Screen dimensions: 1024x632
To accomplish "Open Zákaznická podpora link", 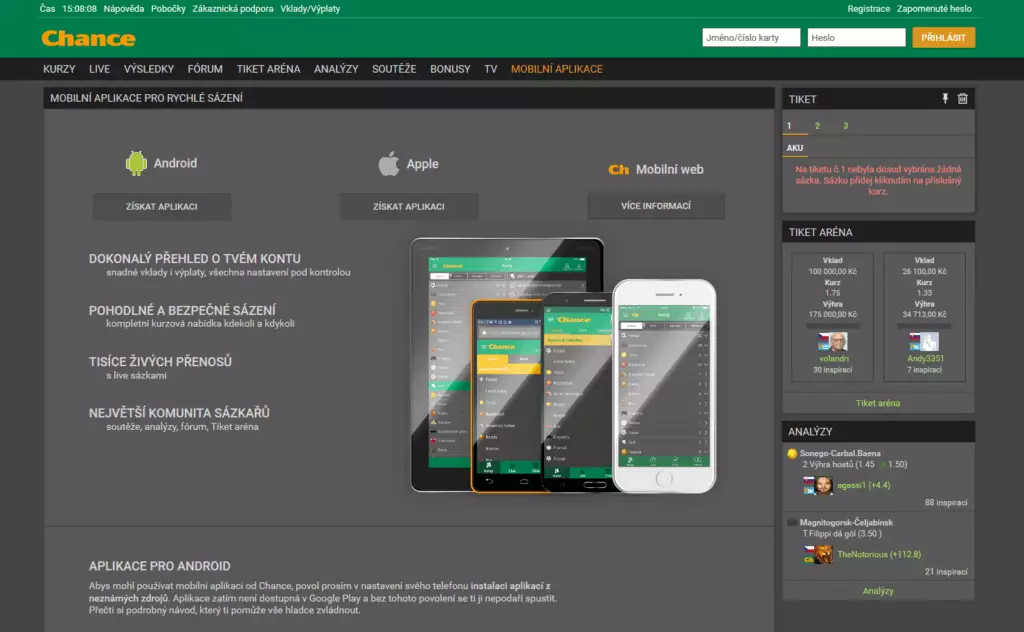I will (x=233, y=9).
